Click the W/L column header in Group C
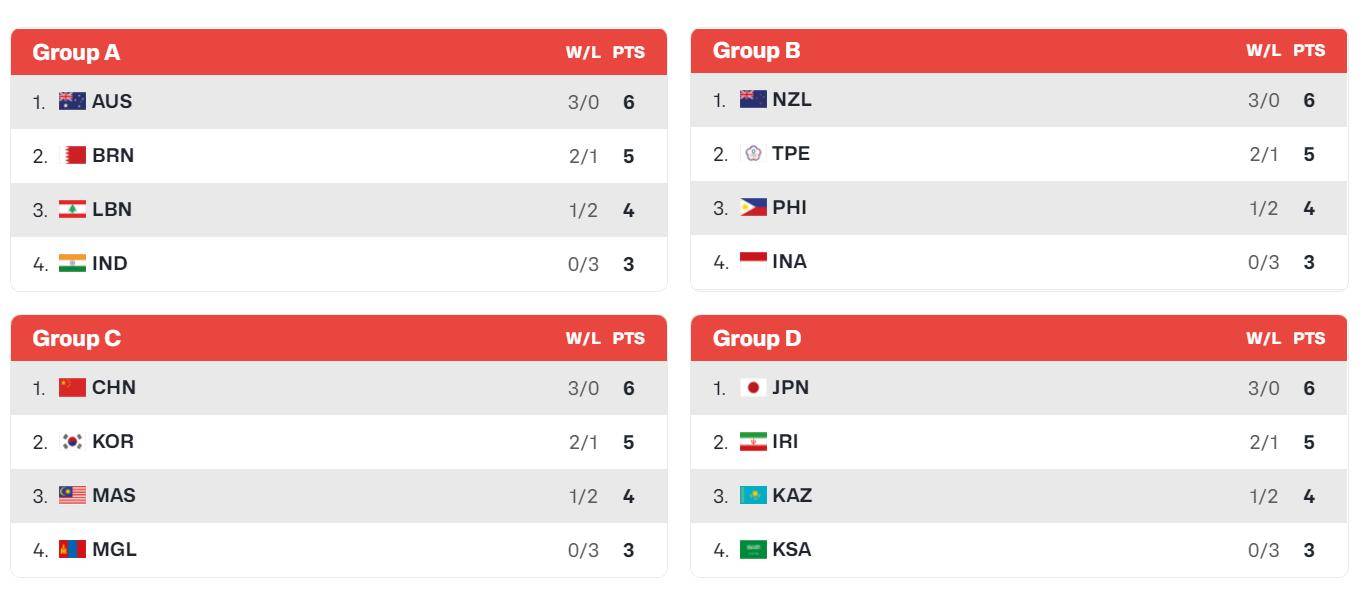Image resolution: width=1371 pixels, height=613 pixels. point(583,339)
